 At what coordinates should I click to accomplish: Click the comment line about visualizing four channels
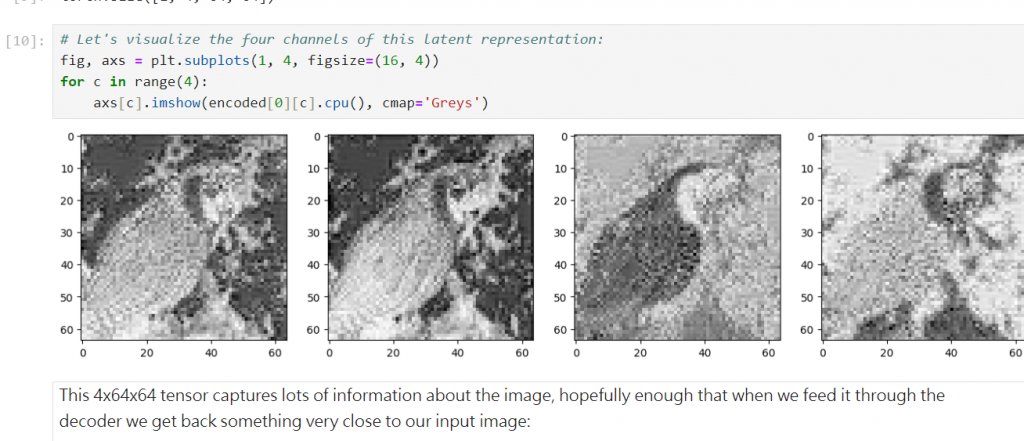[332, 40]
